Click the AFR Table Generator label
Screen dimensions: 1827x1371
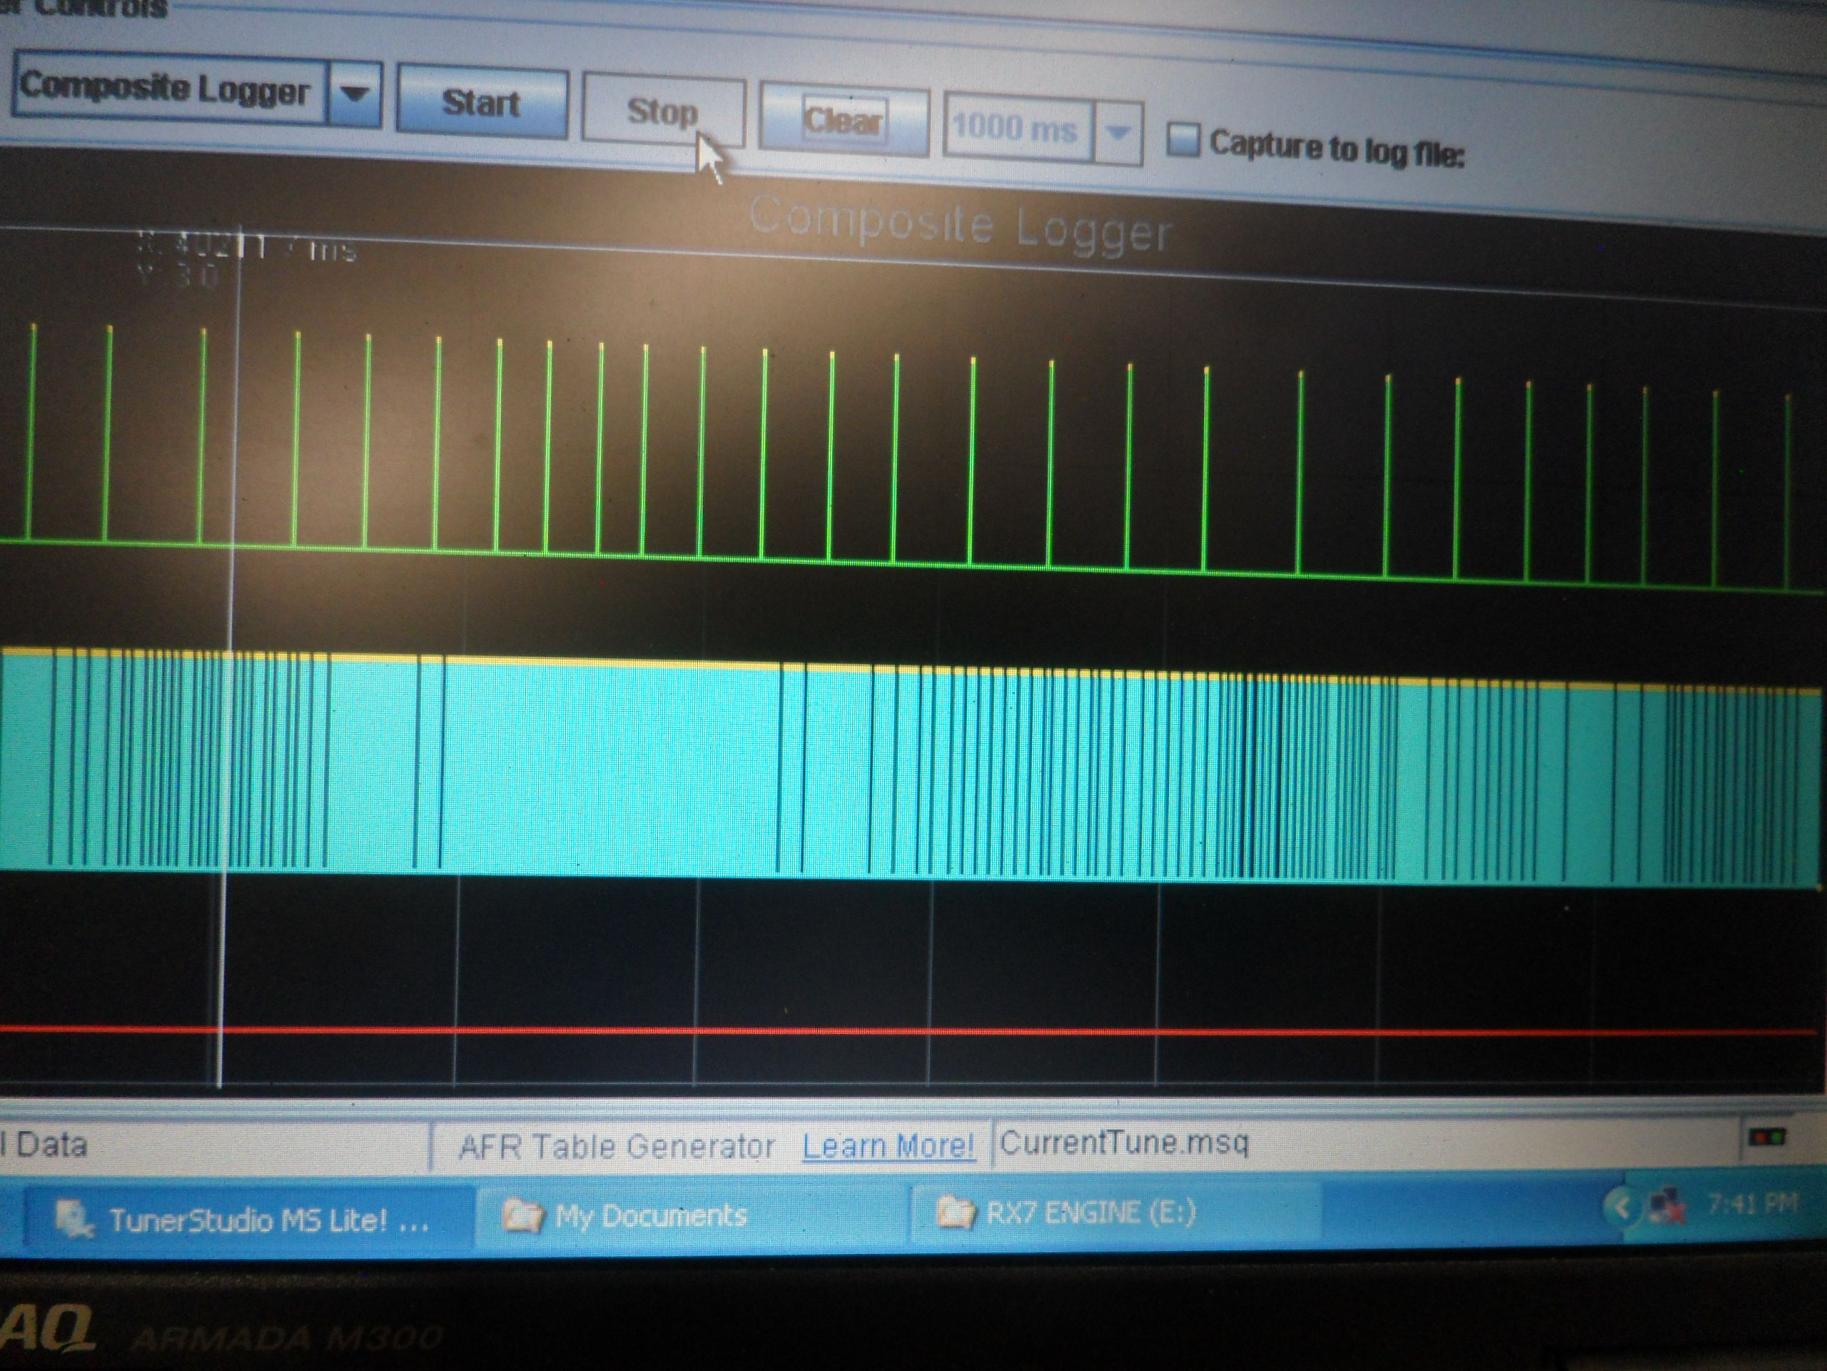(x=616, y=1146)
